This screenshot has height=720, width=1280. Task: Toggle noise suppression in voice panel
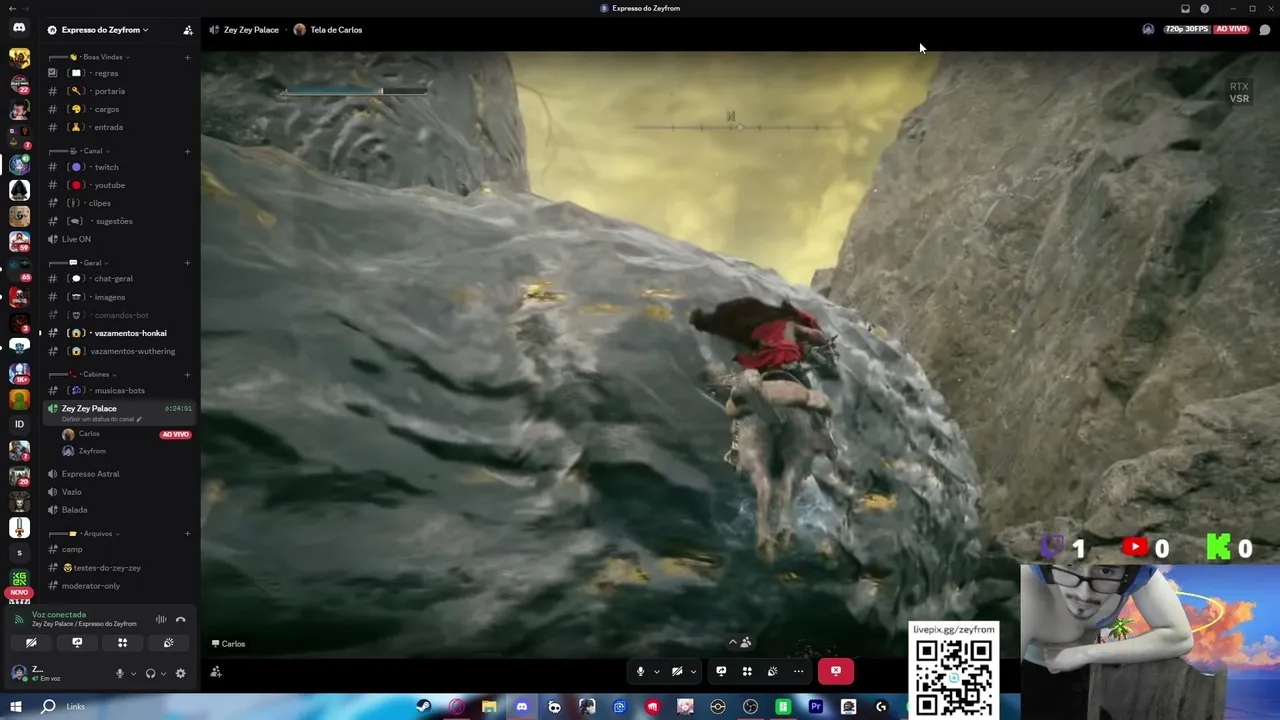(161, 620)
